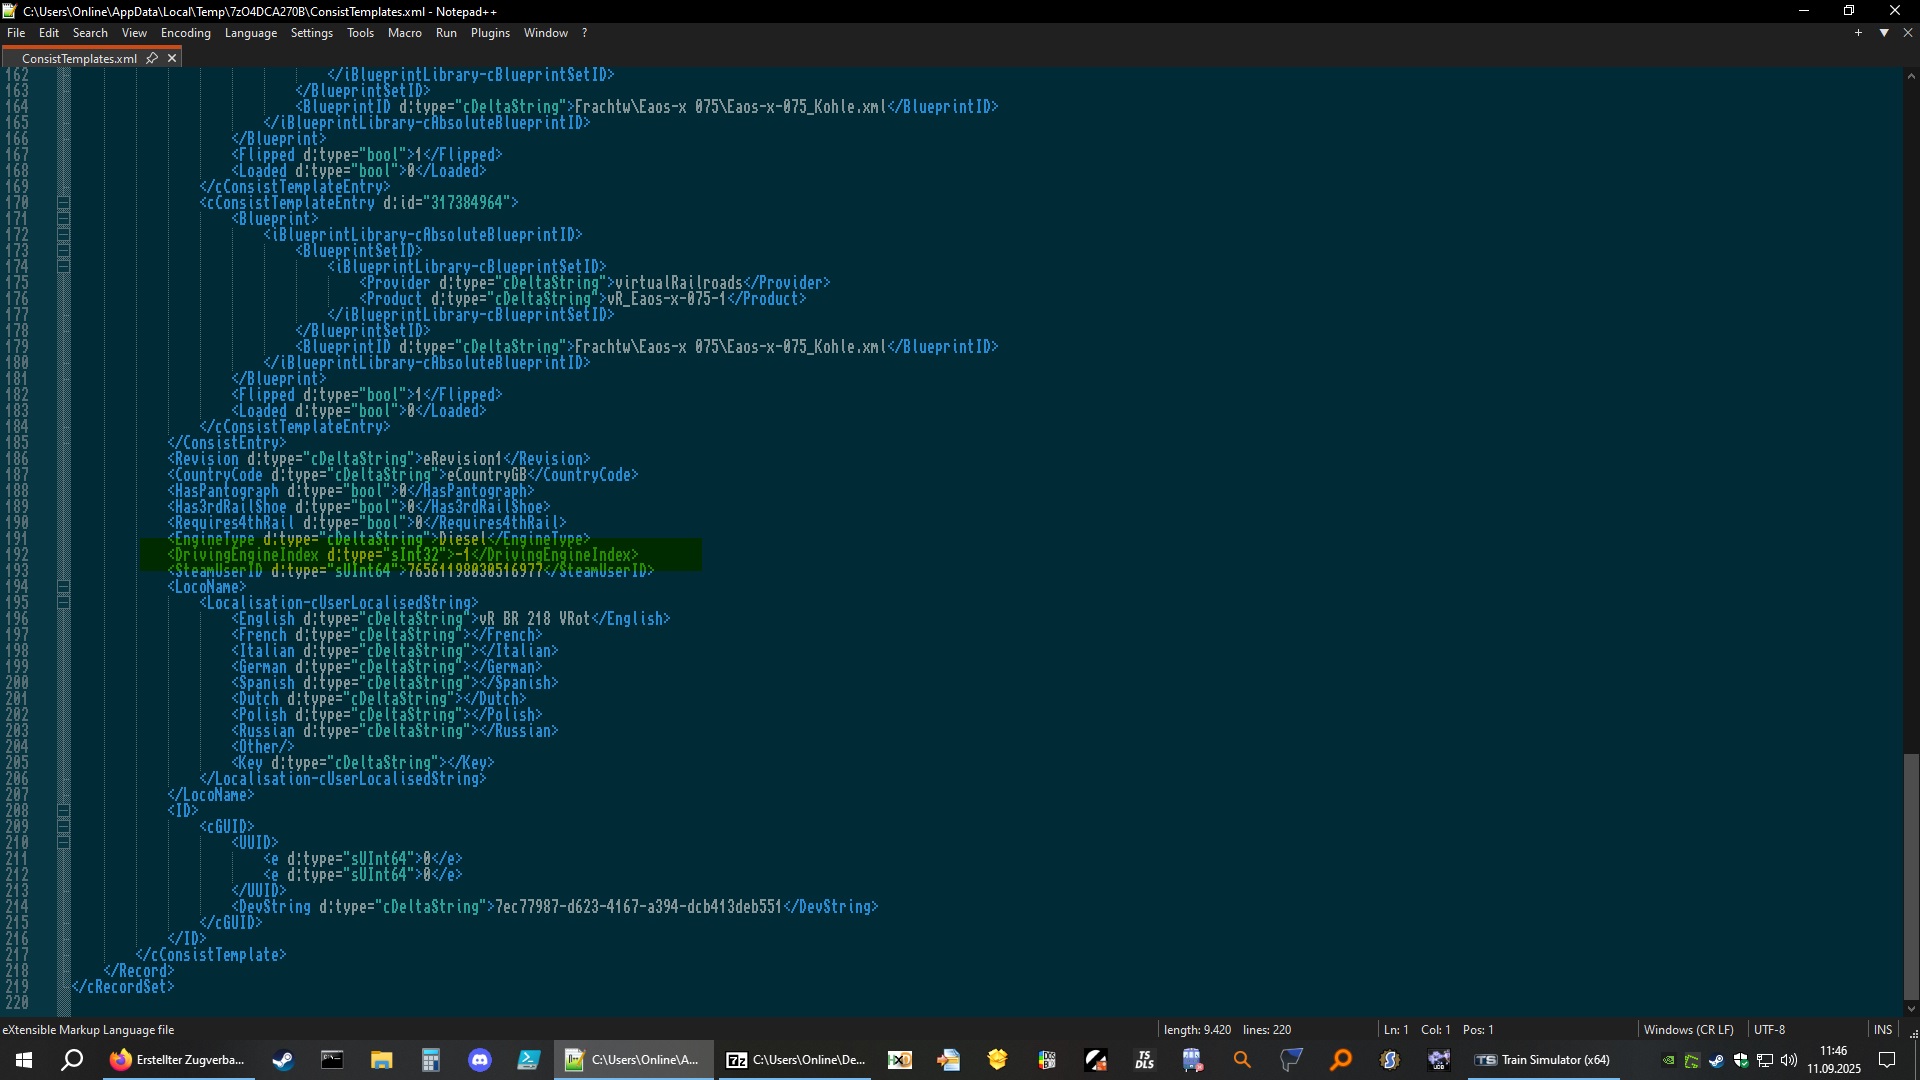Screen dimensions: 1920x1080
Task: Open Discord from the taskbar
Action: (480, 1060)
